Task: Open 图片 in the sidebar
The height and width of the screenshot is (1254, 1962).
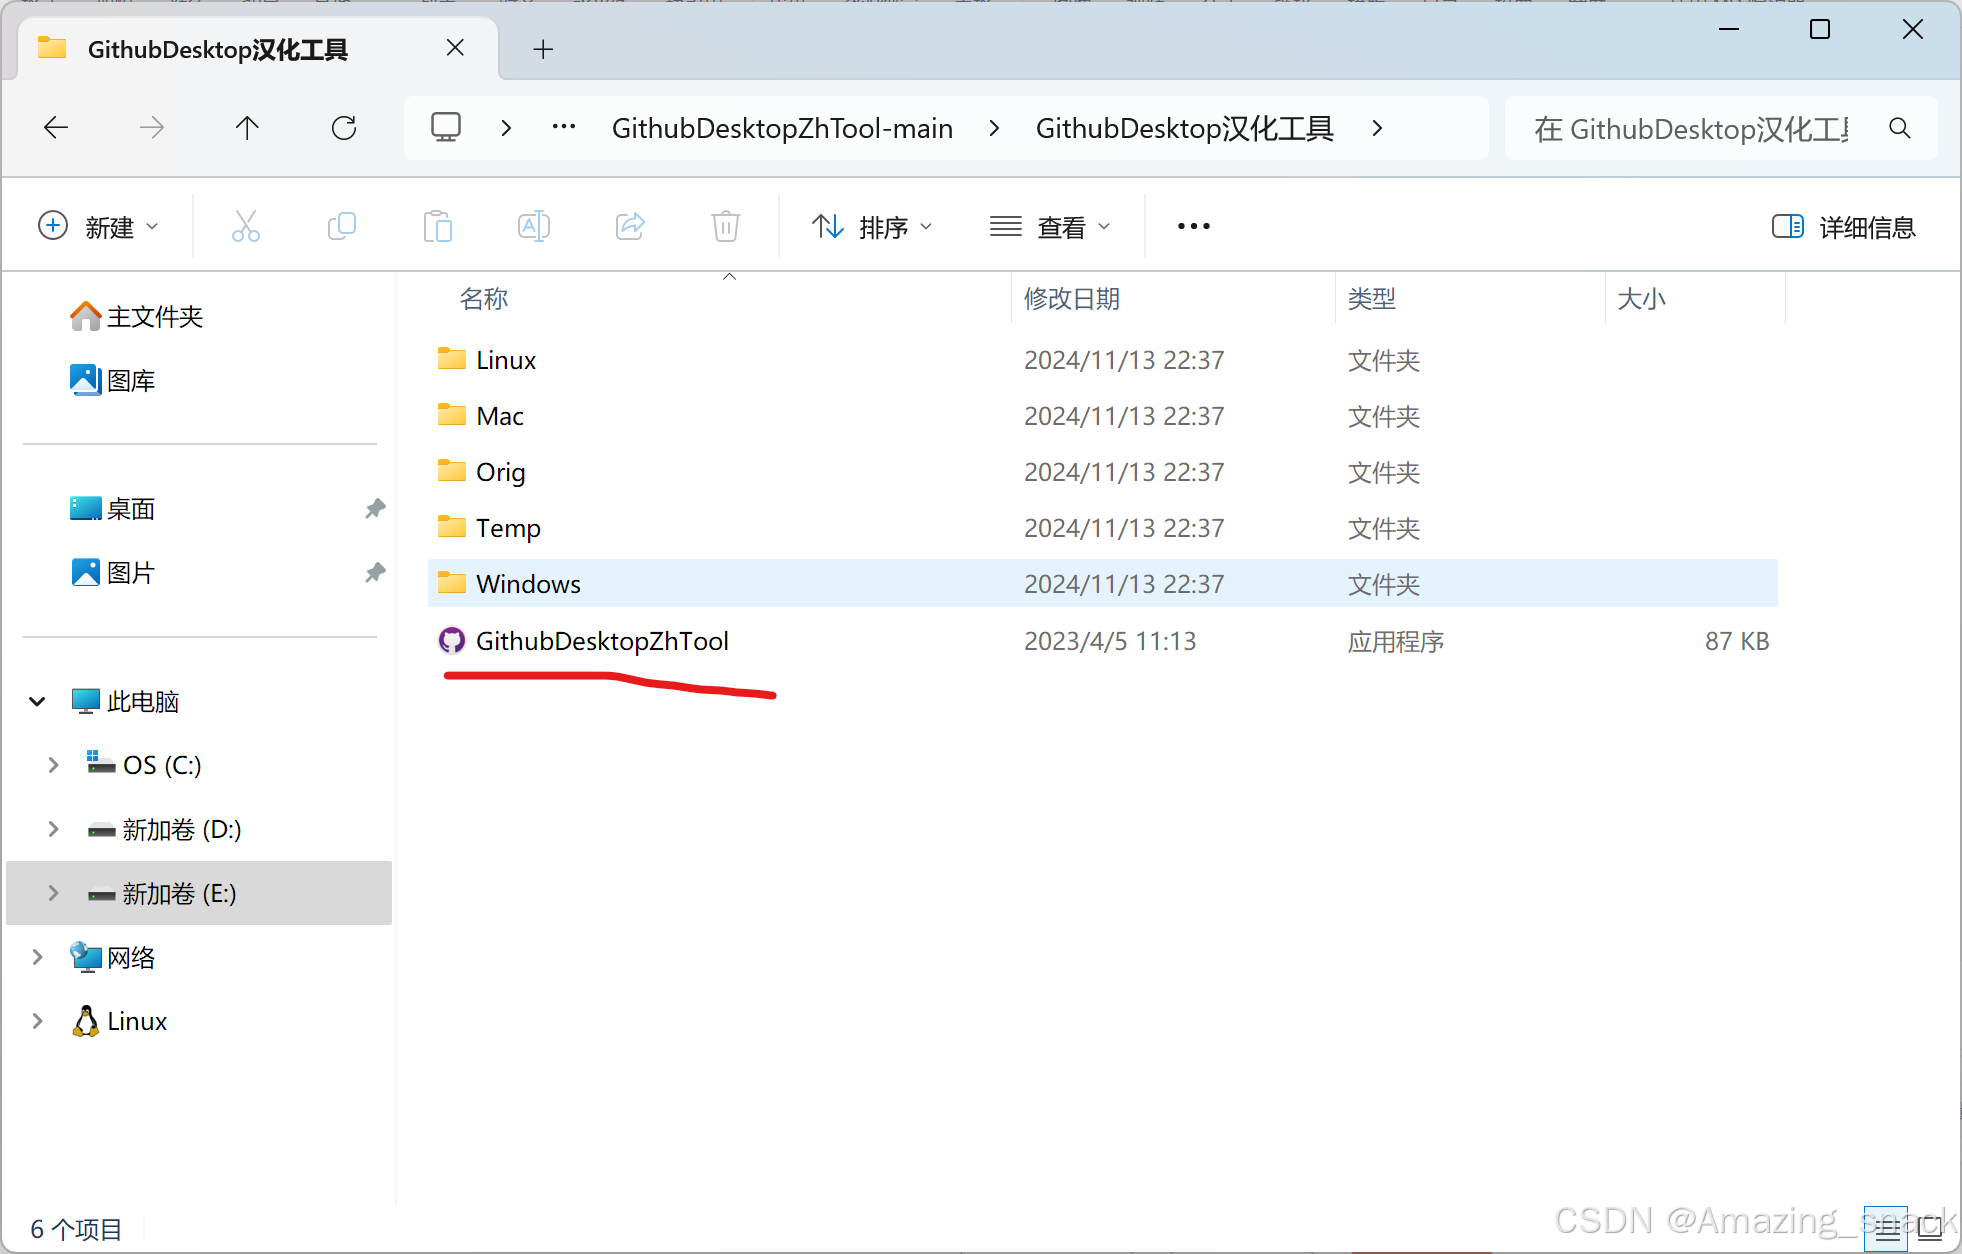Action: tap(113, 572)
